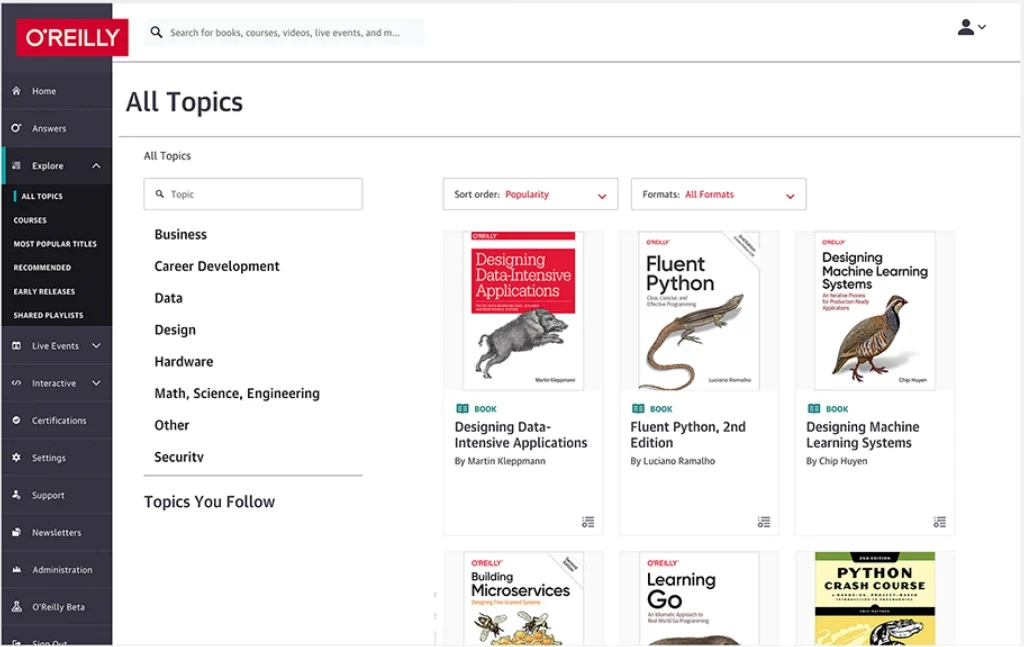The width and height of the screenshot is (1024, 647).
Task: Add Designing Data-Intensive Applications to playlist icon
Action: coord(588,522)
